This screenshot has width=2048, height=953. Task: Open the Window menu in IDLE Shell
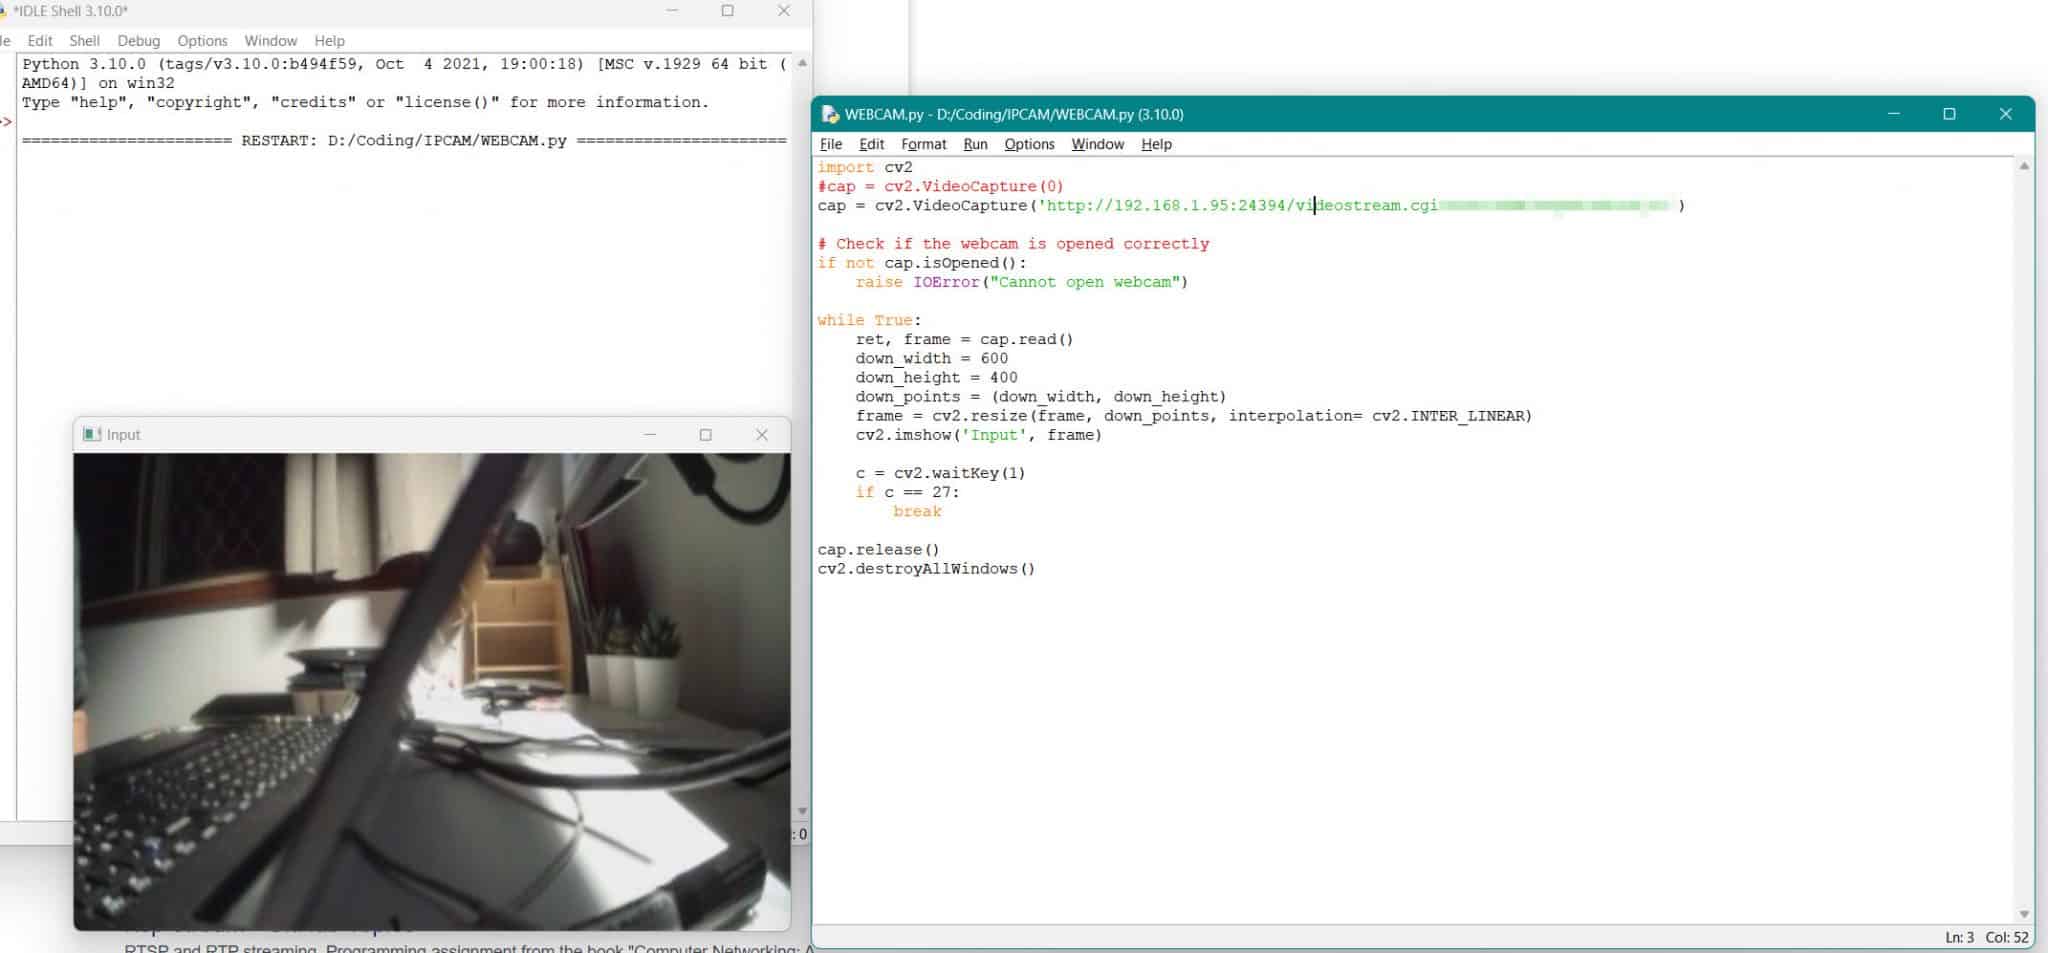pos(270,40)
